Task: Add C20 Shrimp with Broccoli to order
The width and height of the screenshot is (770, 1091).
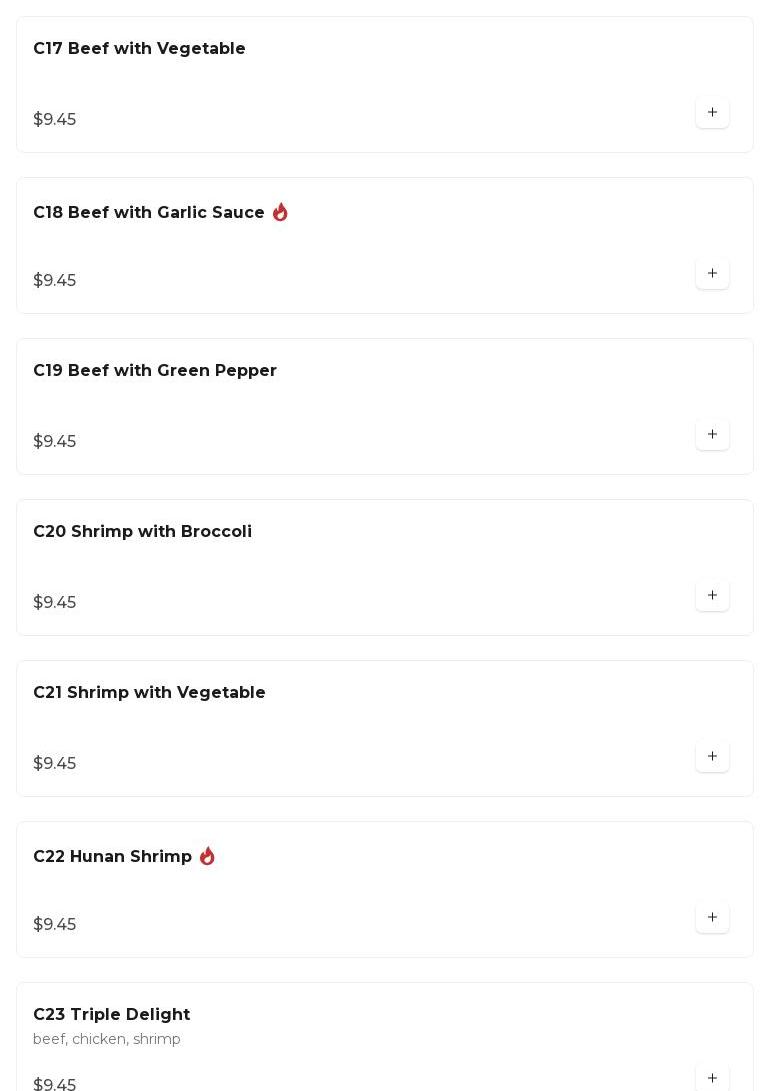Action: click(712, 596)
